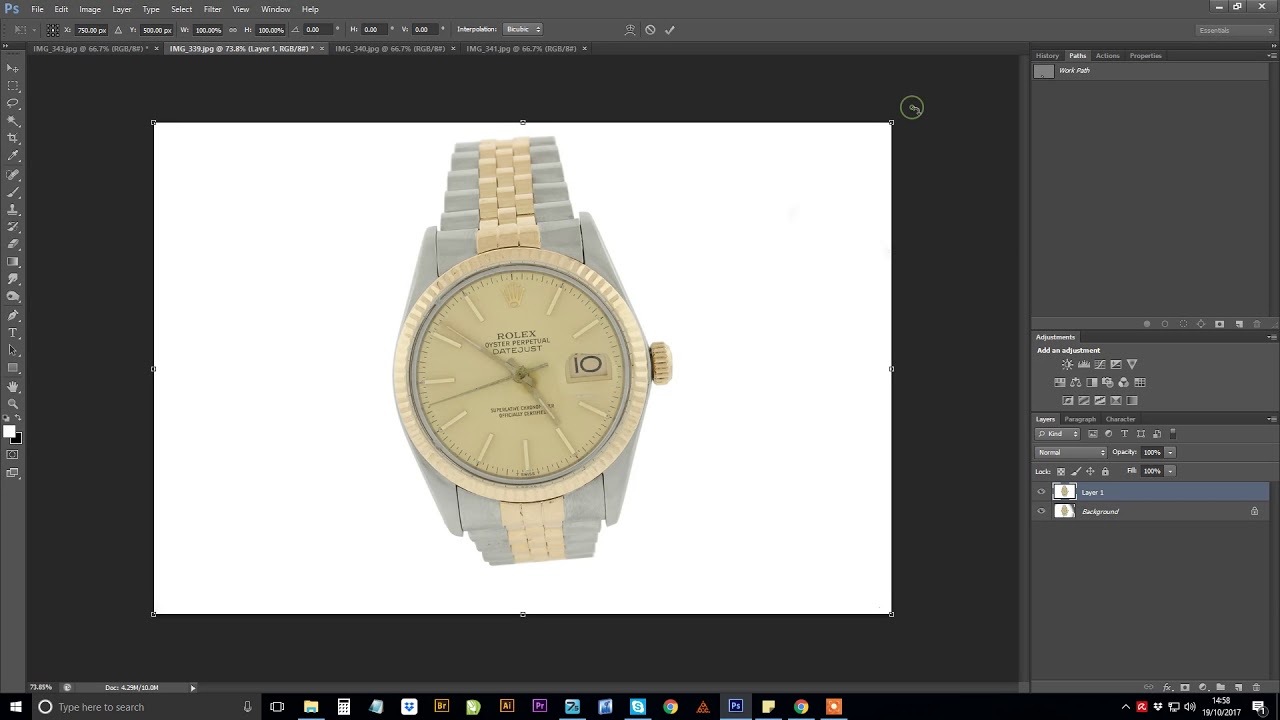1280x720 pixels.
Task: Open the Paths panel flyout menu
Action: coord(1271,56)
